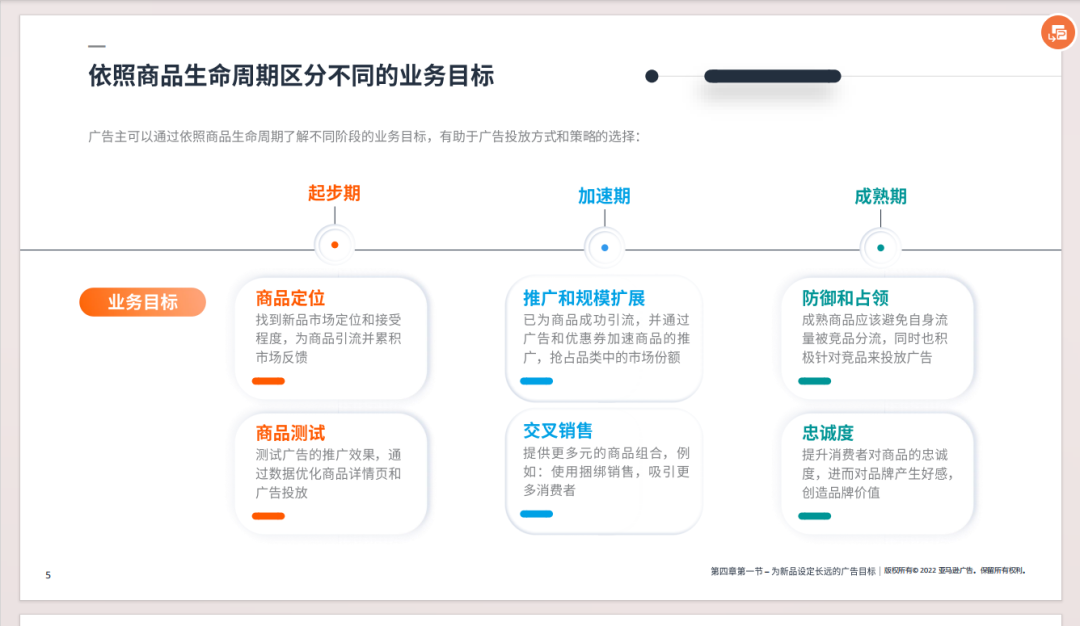Click the orange 业务目标 pill button

click(x=142, y=301)
